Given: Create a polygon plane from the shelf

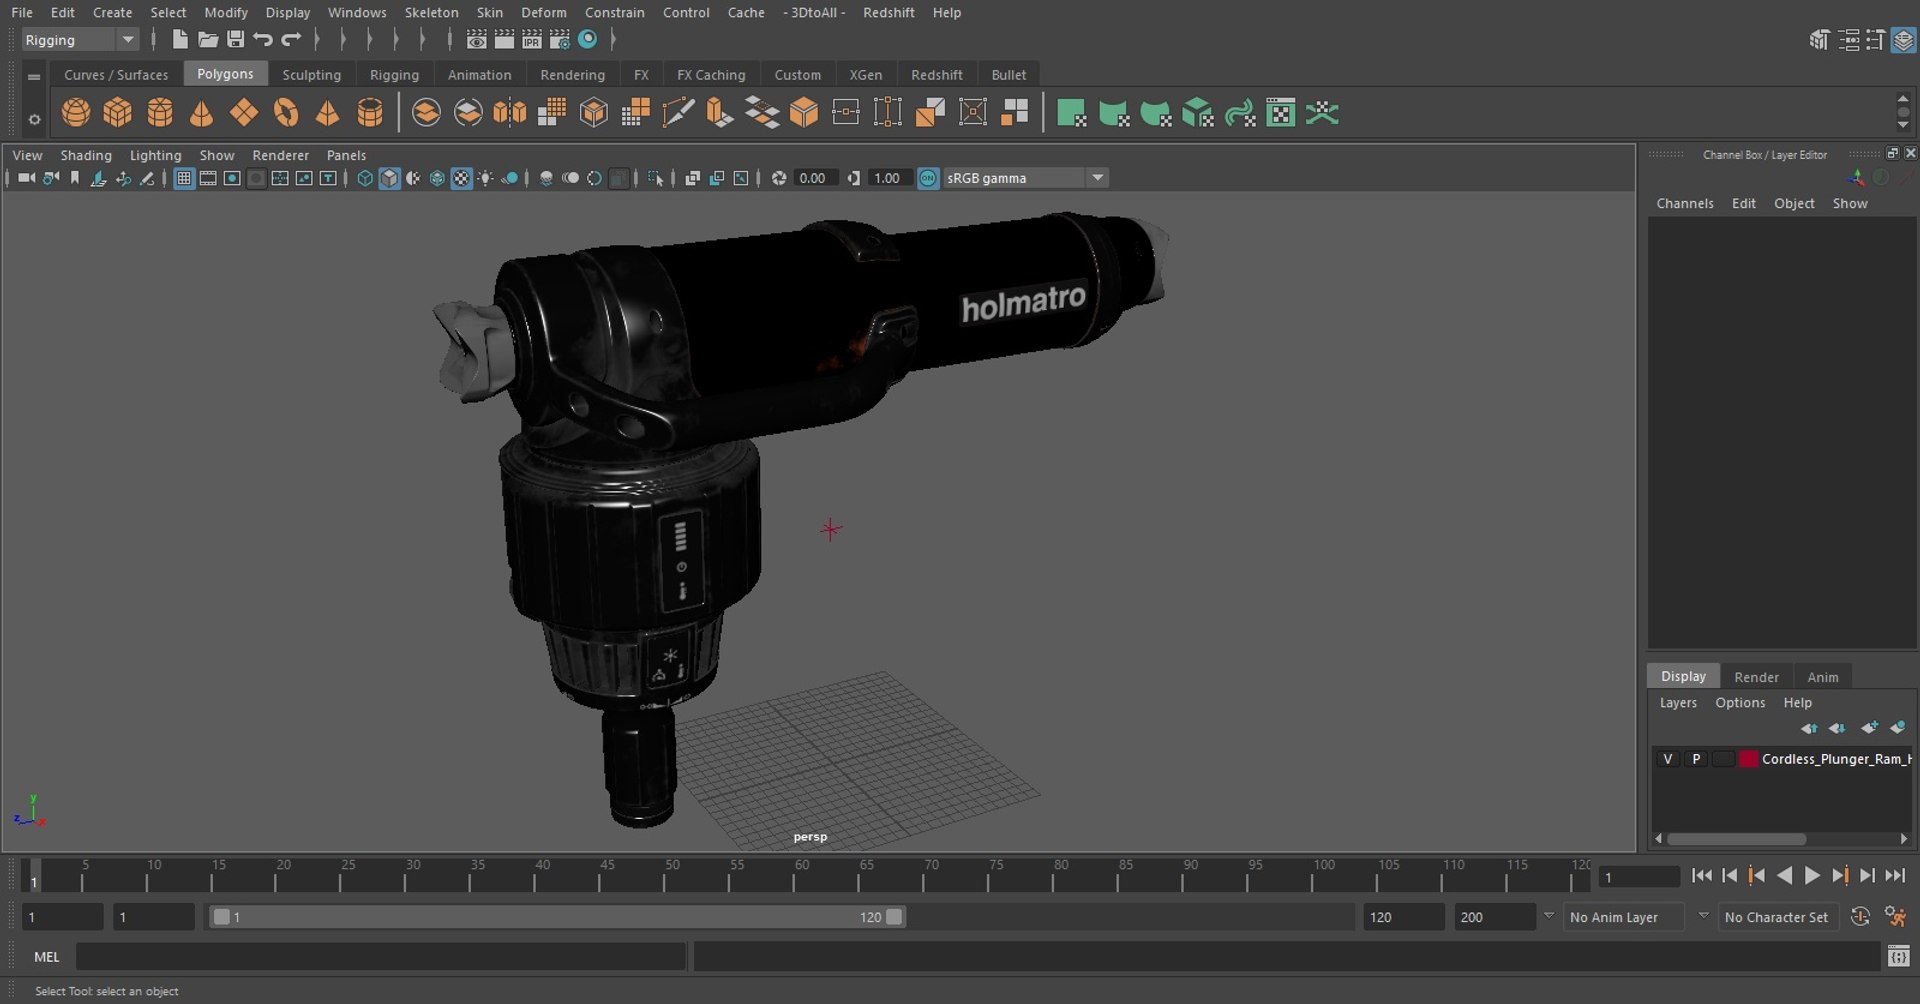Looking at the screenshot, I should 244,113.
